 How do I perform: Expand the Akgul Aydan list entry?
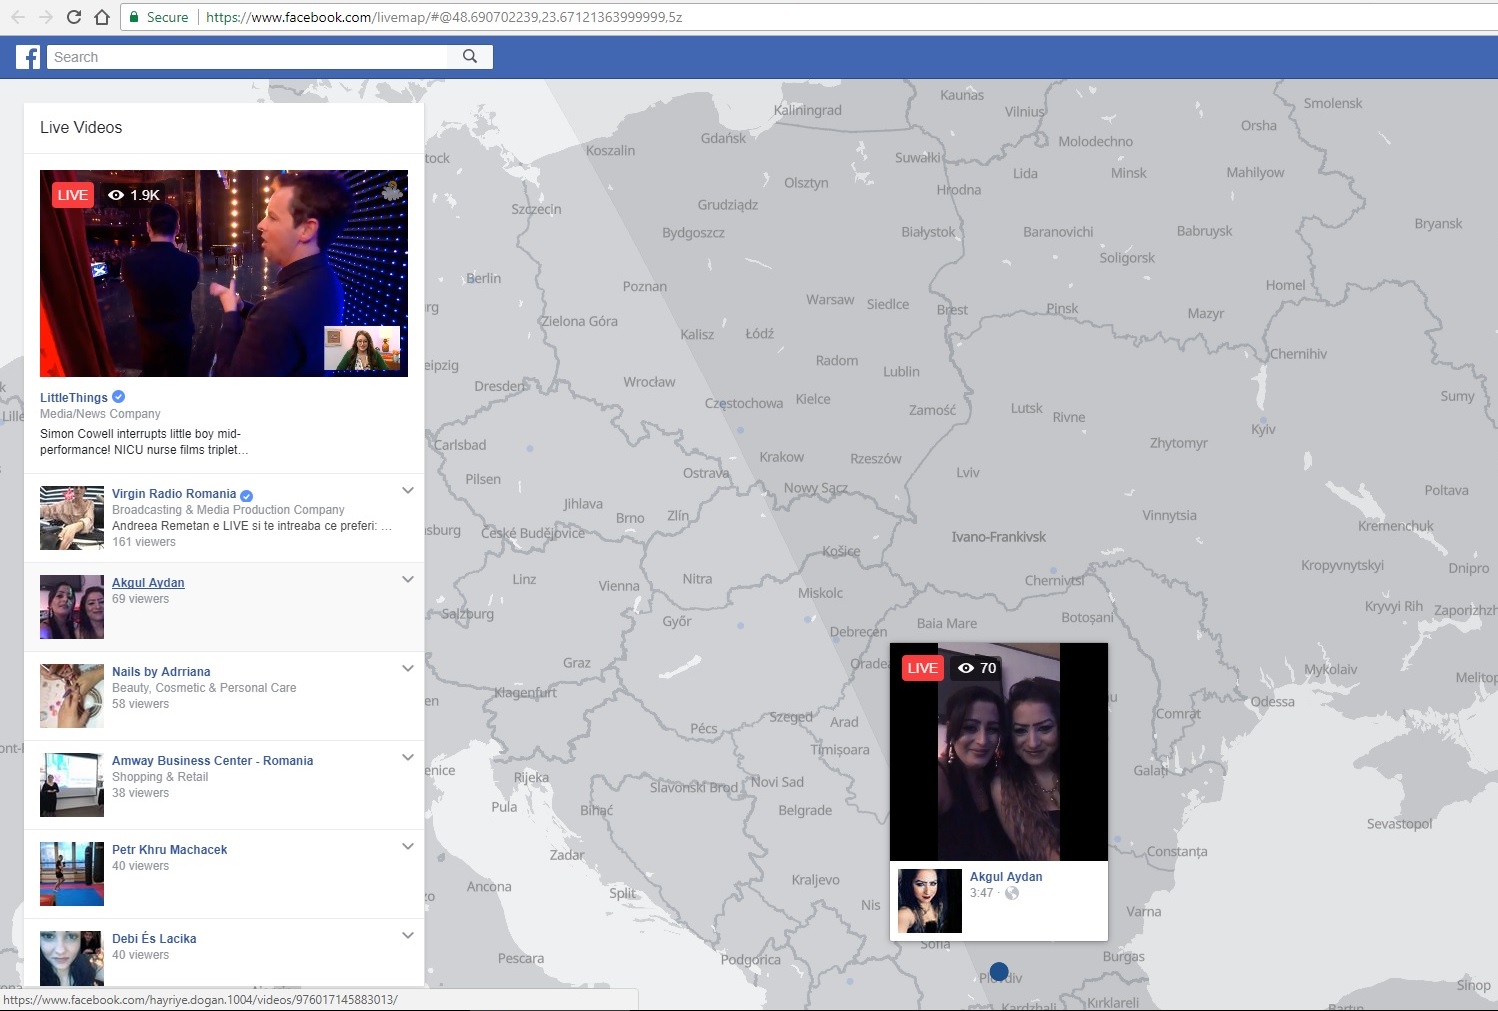pos(407,579)
